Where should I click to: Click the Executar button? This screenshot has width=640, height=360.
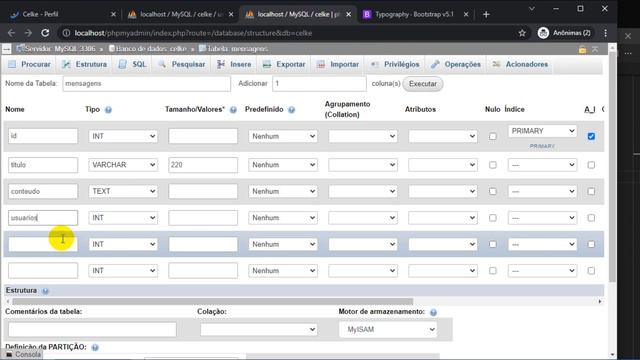(422, 84)
